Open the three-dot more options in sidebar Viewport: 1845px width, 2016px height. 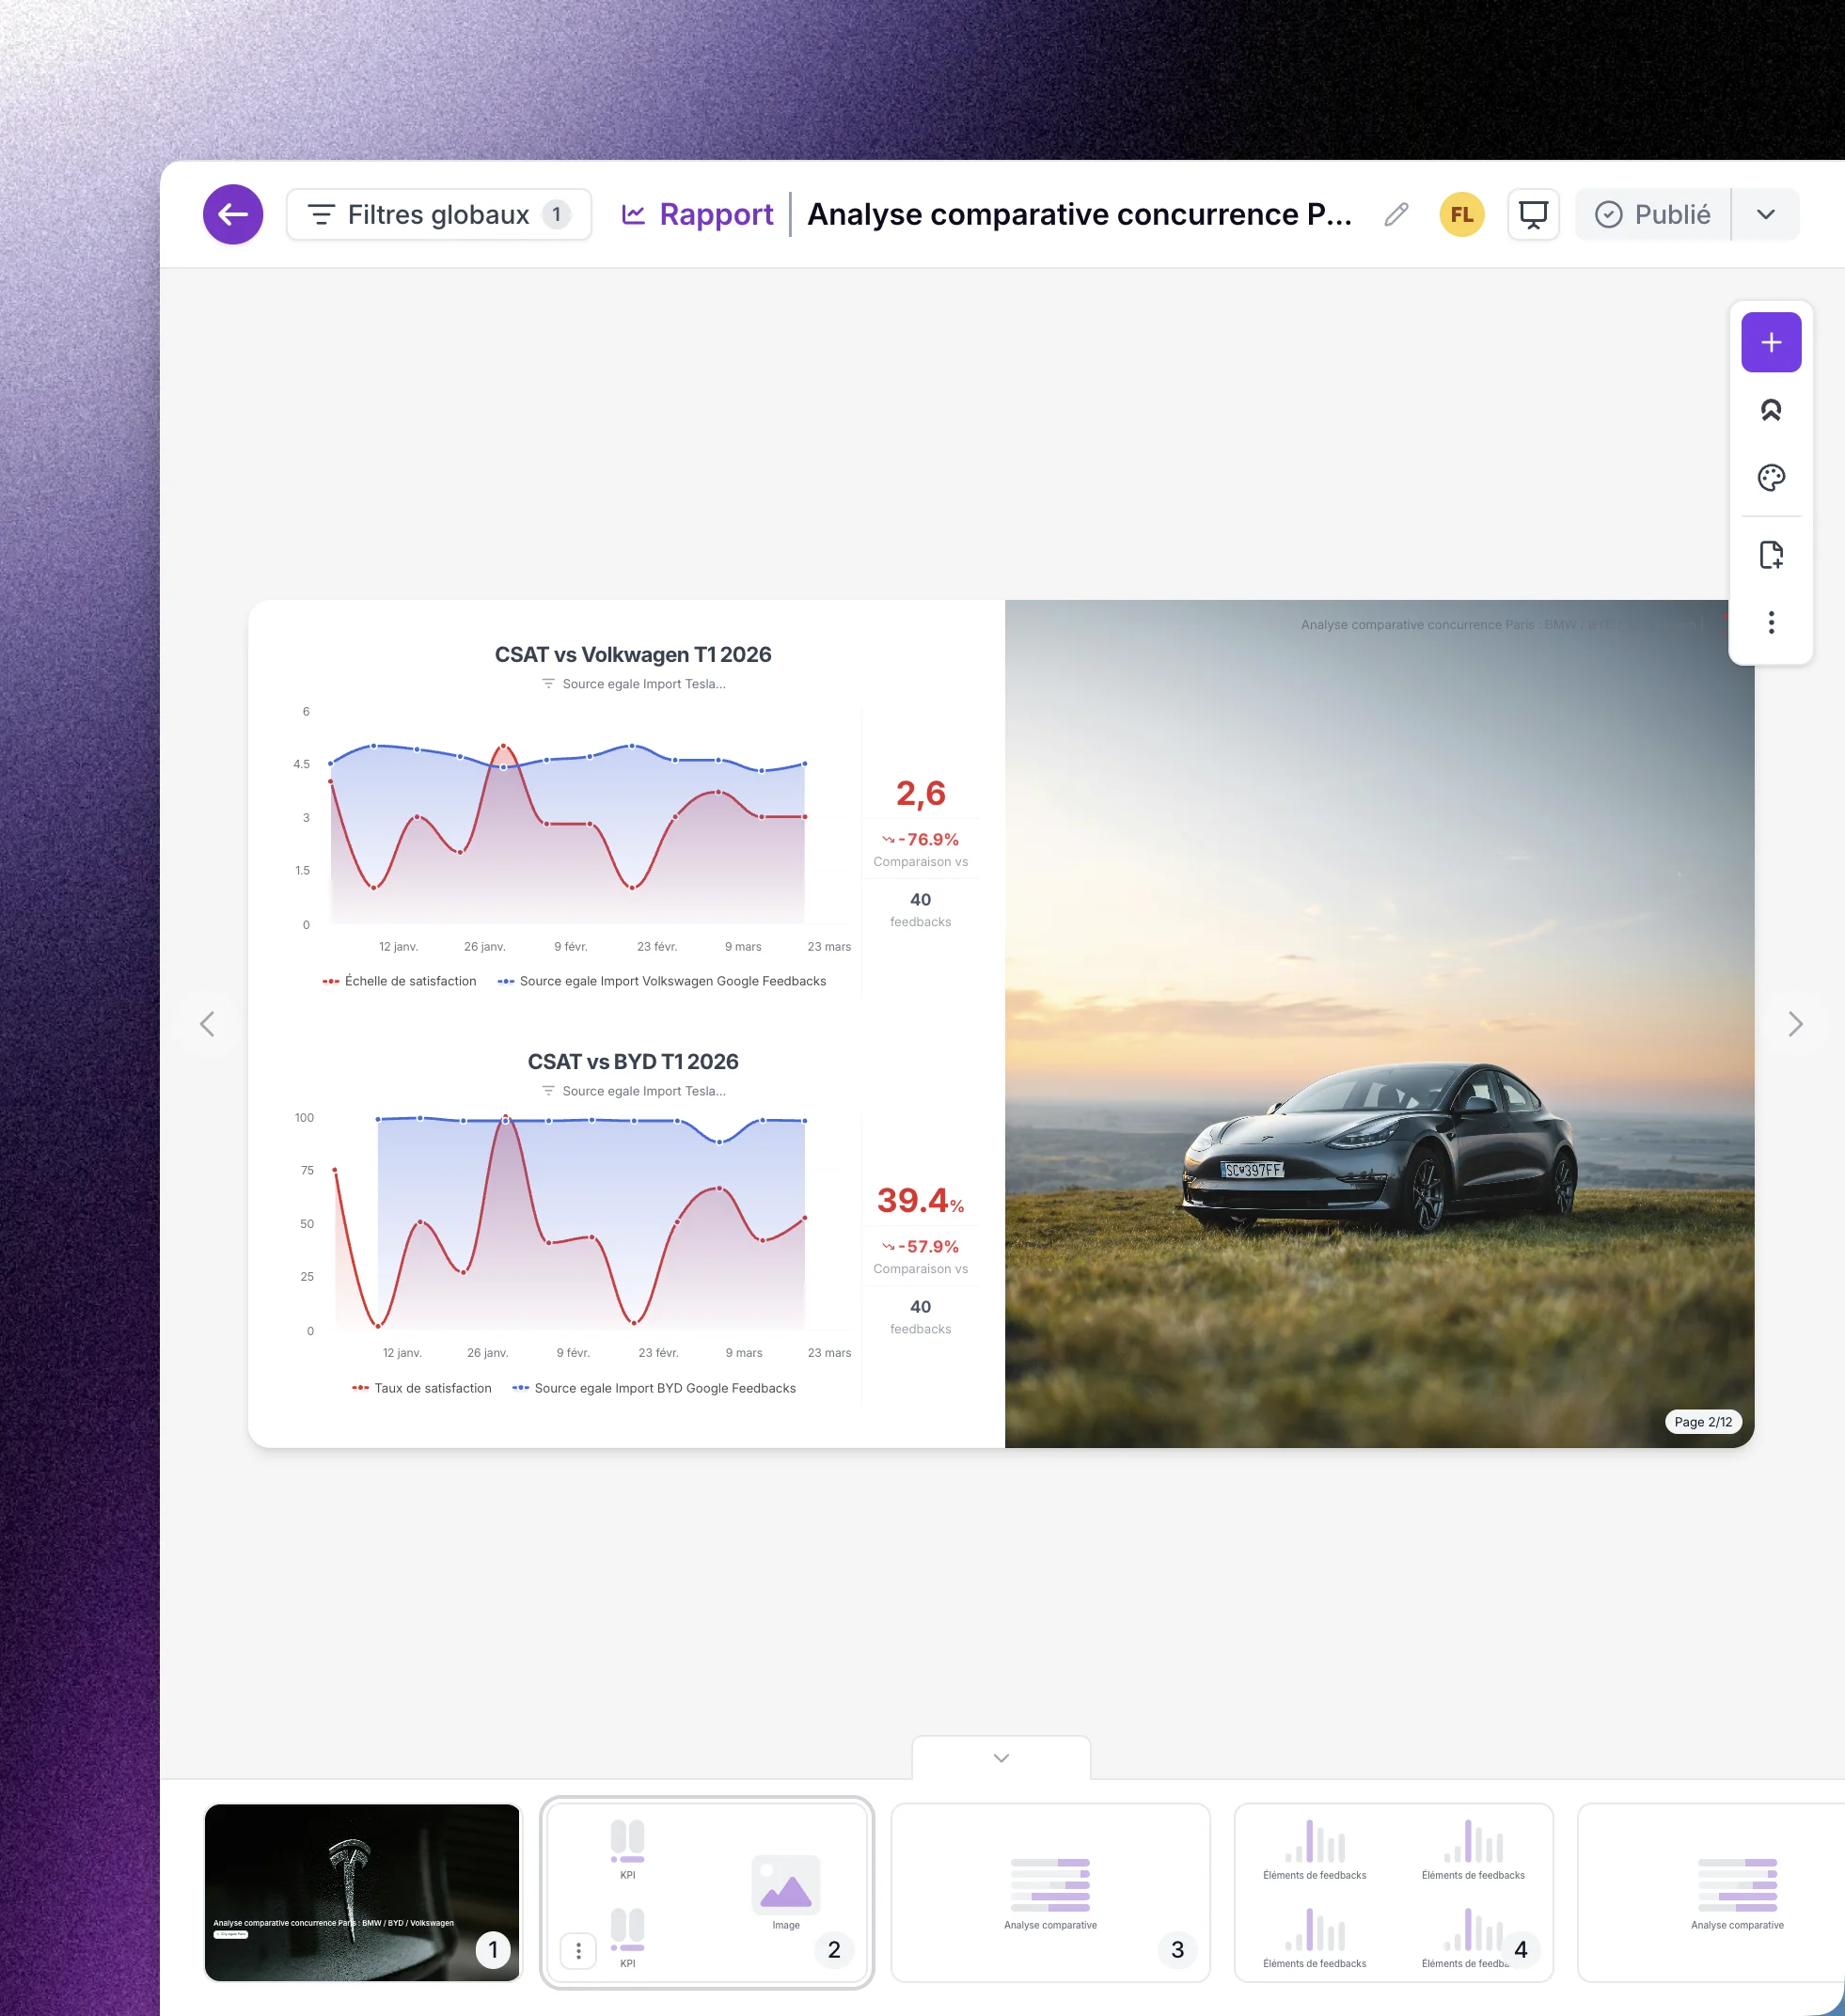pos(1770,623)
